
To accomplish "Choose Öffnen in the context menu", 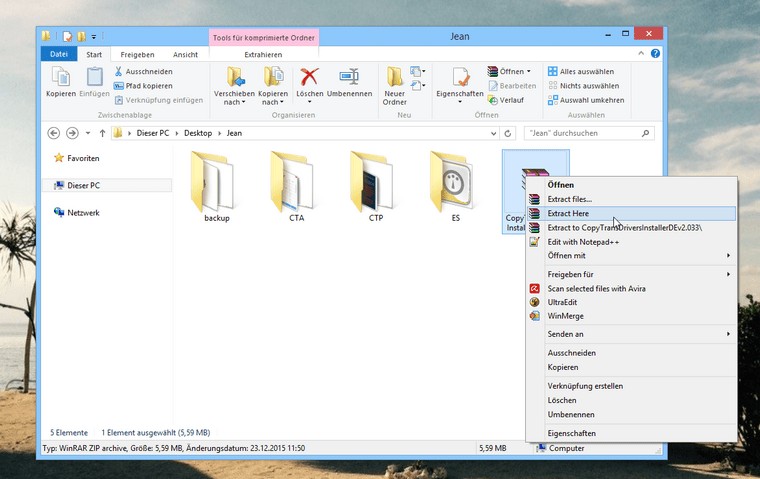I will coord(631,185).
